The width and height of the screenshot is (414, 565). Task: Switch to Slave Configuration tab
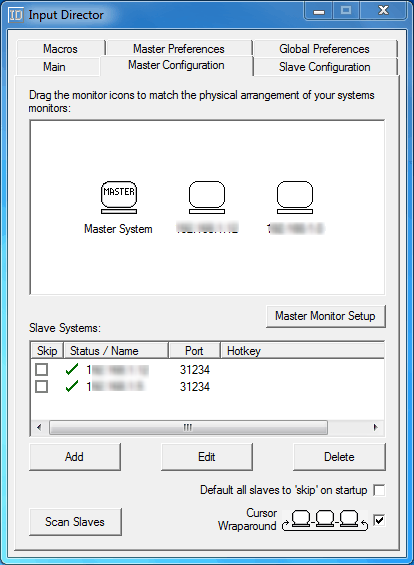325,67
